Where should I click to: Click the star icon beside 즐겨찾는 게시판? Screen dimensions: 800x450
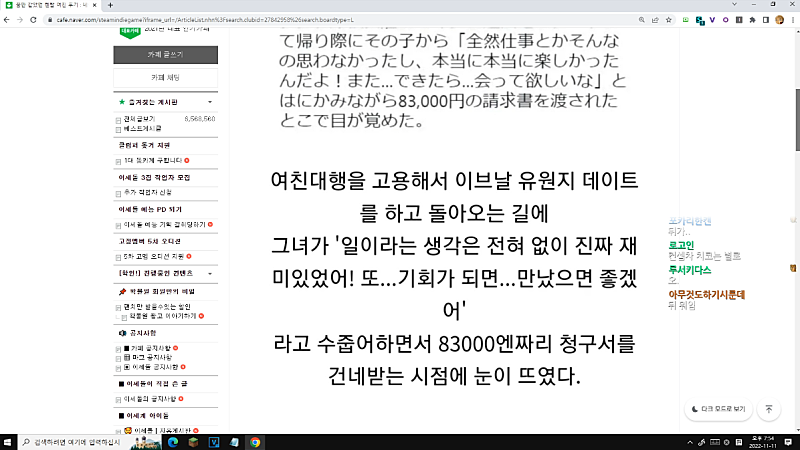click(x=121, y=102)
